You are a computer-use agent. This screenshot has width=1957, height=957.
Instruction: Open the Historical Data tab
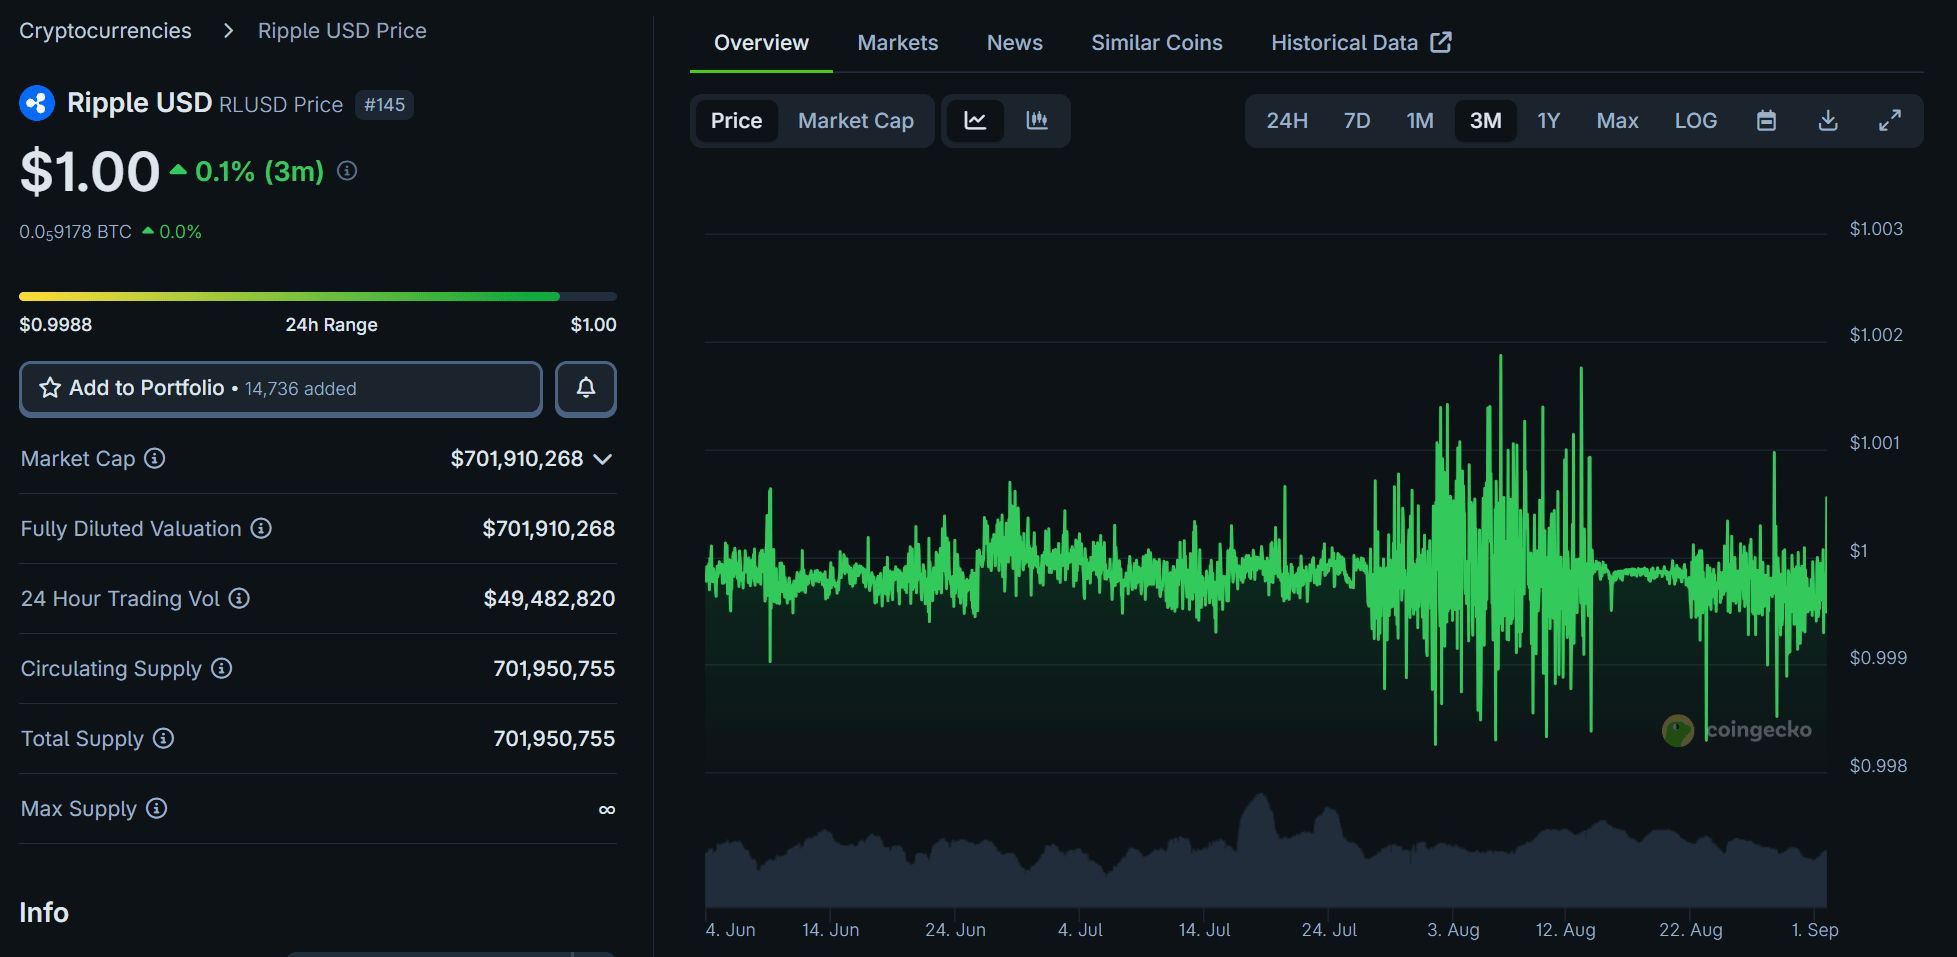(1361, 43)
